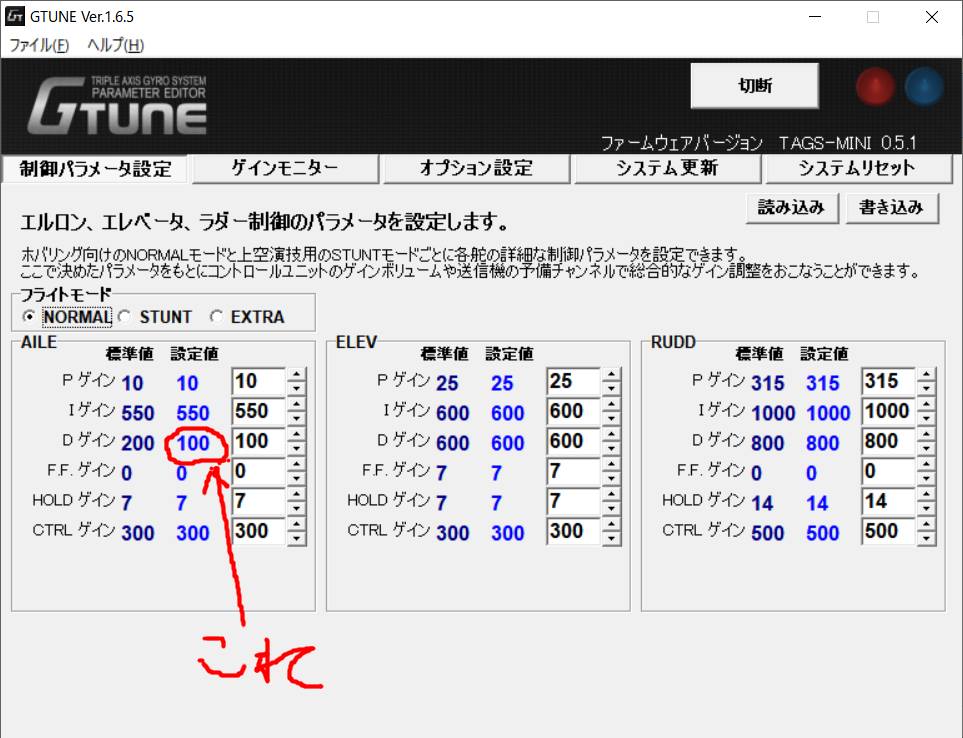963x738 pixels.
Task: Click the ELEV D gain input field
Action: [x=574, y=441]
